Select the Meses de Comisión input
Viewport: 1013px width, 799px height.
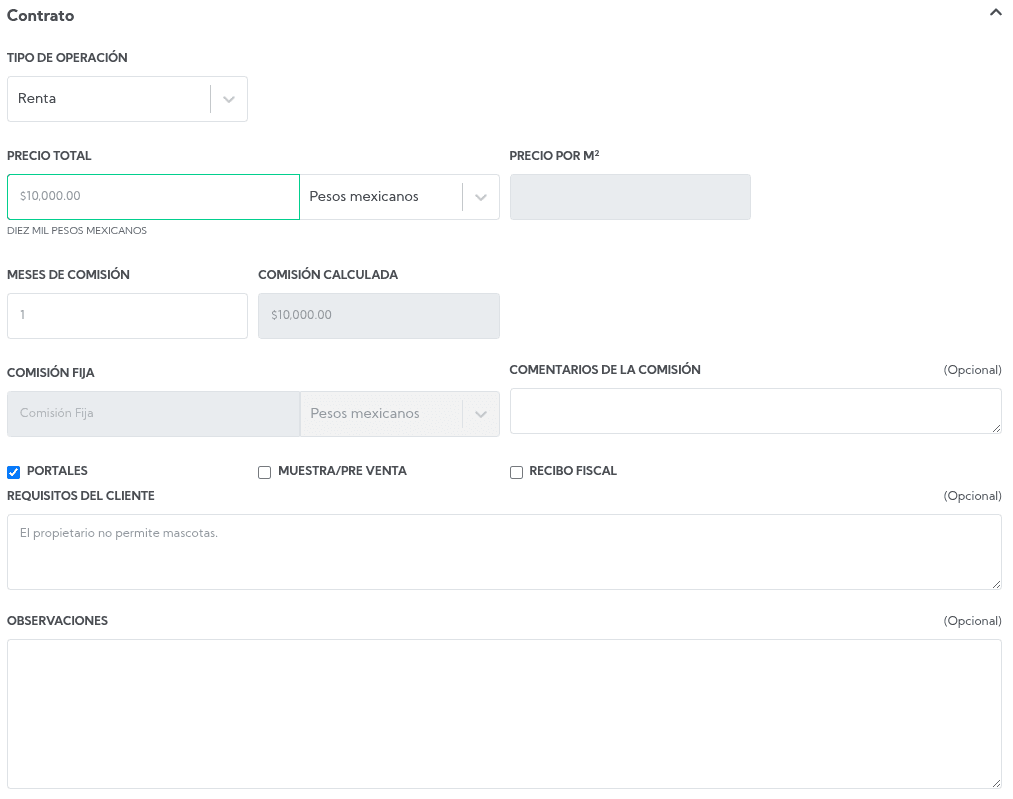(127, 316)
